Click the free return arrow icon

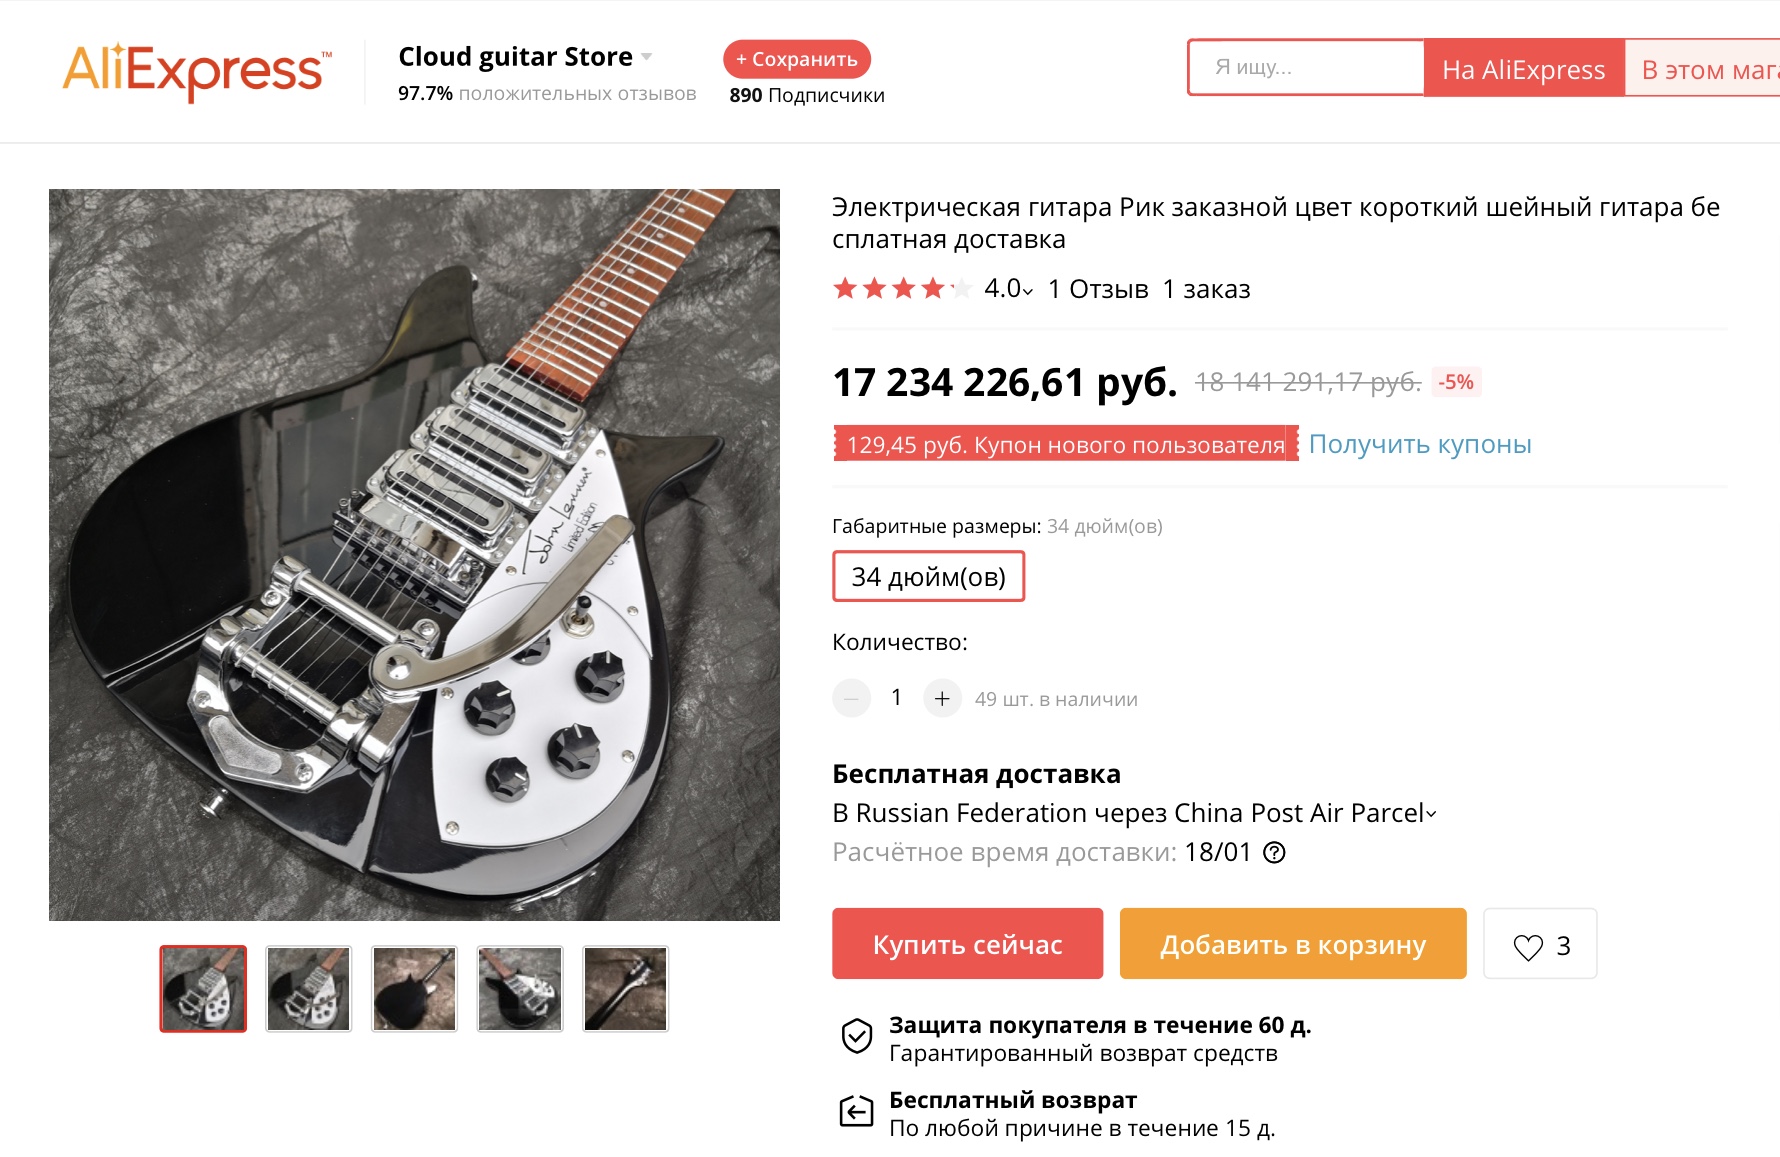857,1111
